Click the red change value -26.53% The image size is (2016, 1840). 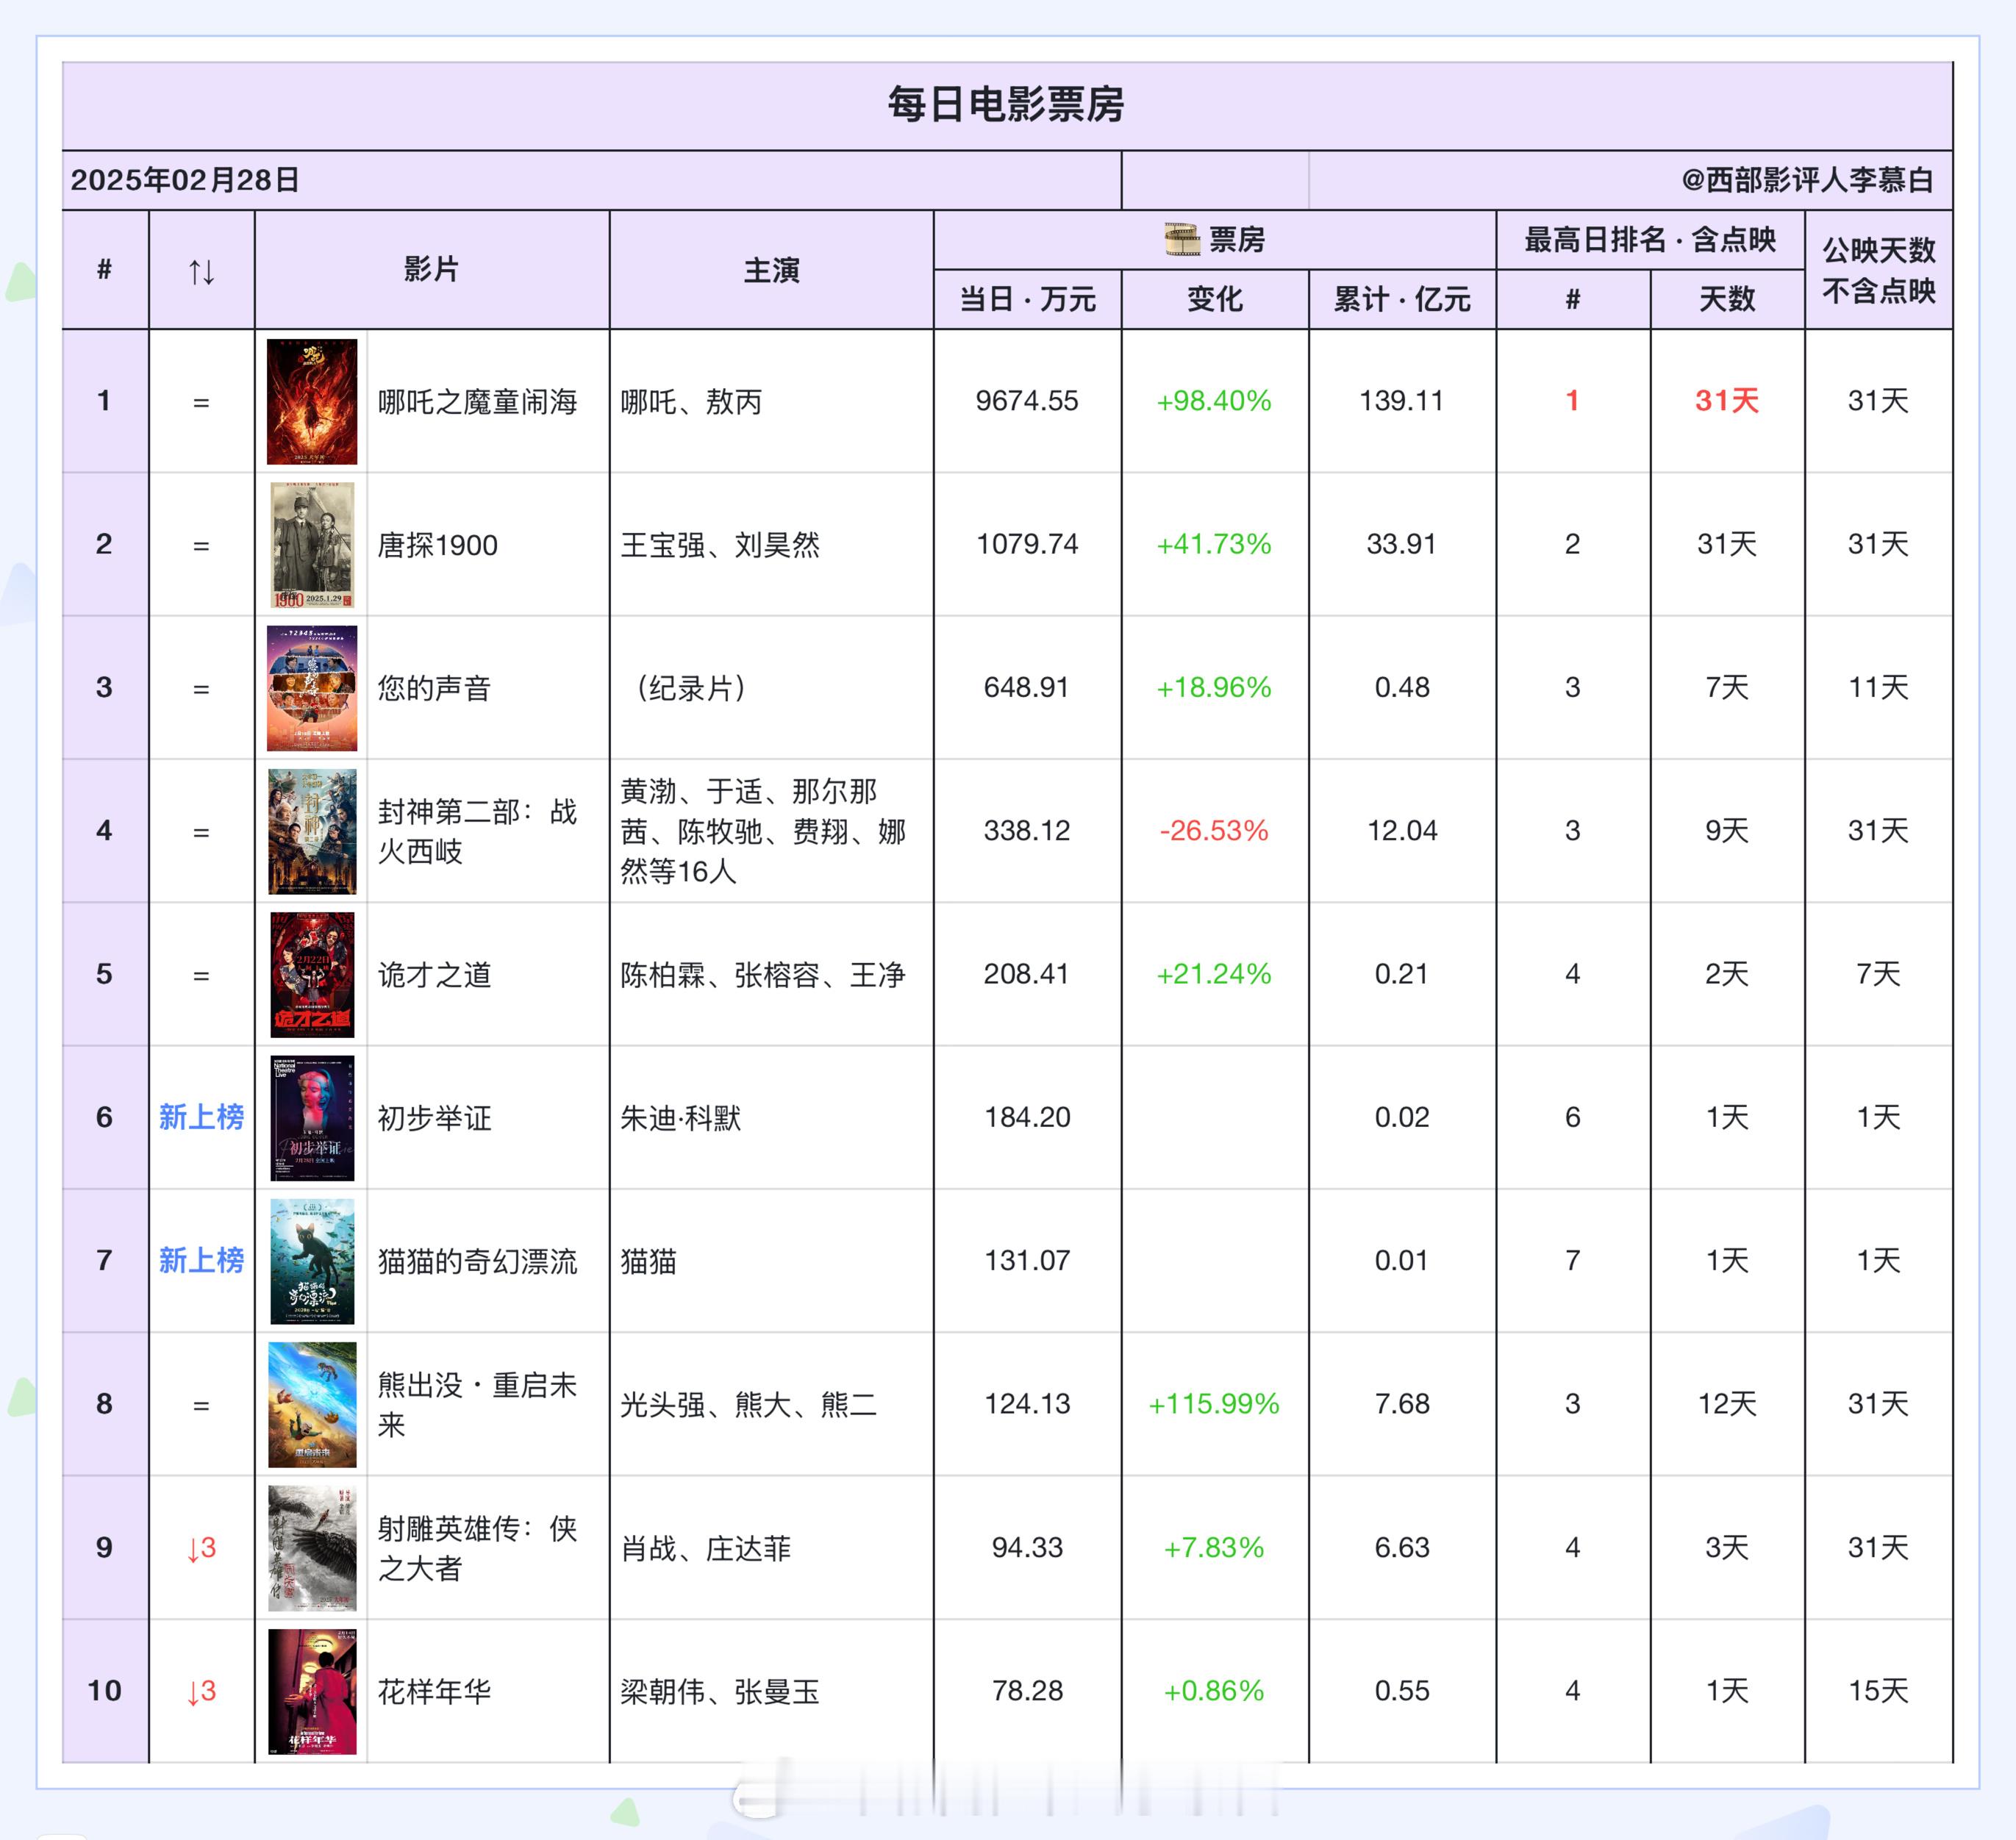(1214, 830)
